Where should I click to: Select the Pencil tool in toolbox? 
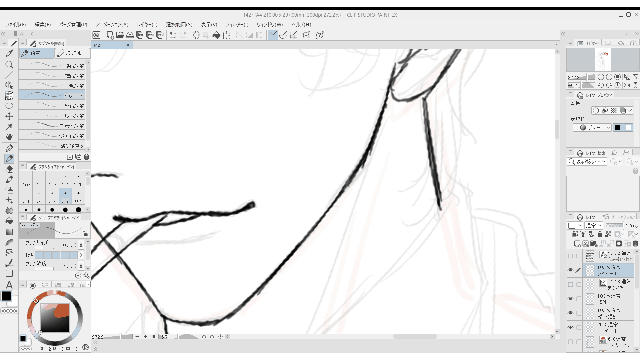(x=9, y=158)
